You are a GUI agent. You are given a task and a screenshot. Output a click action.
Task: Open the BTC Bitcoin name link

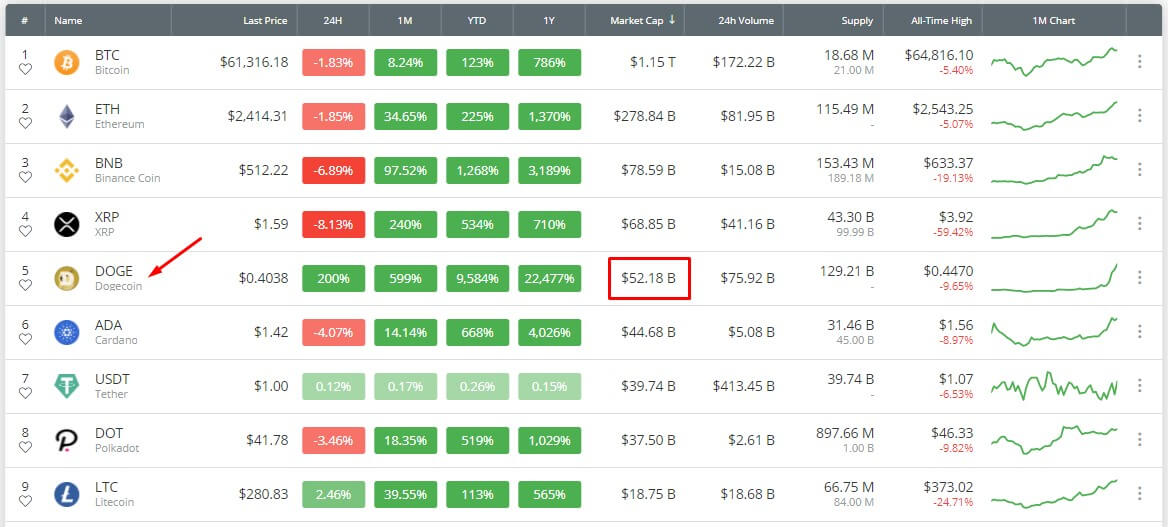tap(112, 62)
